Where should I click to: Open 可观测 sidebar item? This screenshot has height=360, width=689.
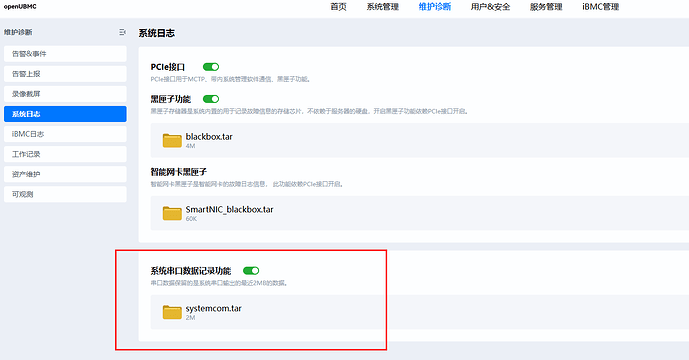(65, 194)
